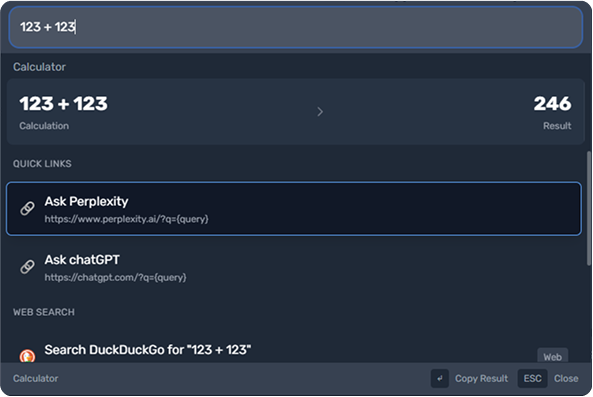Select the Ask Perplexity quick link

click(294, 209)
